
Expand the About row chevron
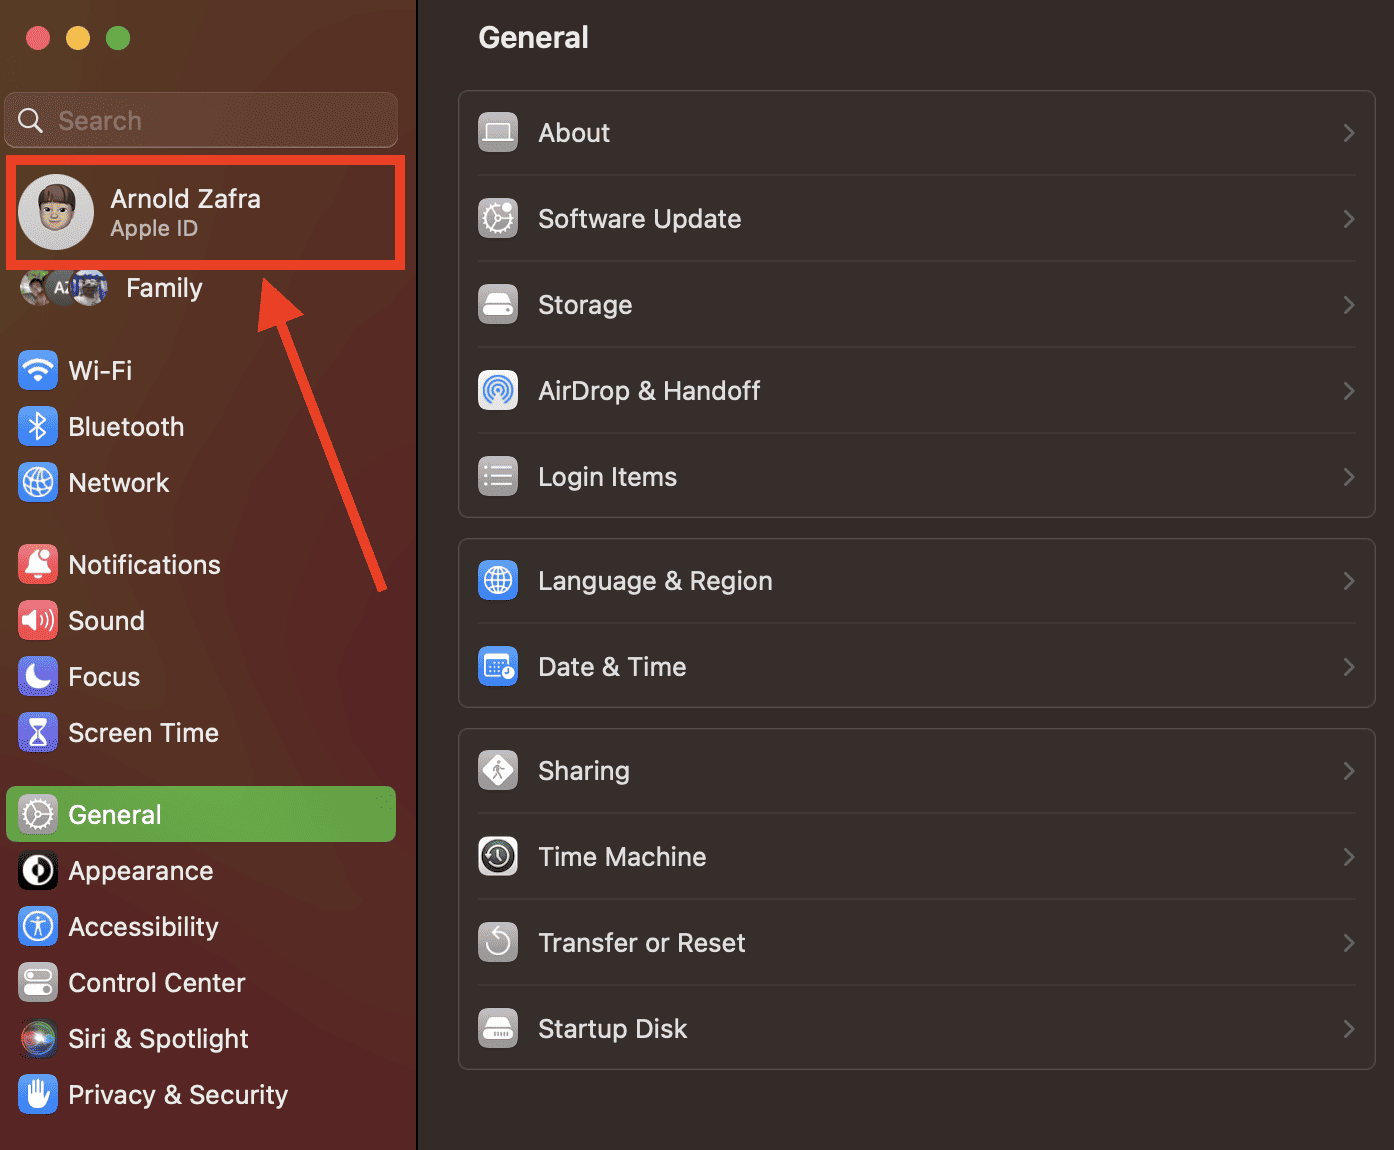click(x=1348, y=133)
